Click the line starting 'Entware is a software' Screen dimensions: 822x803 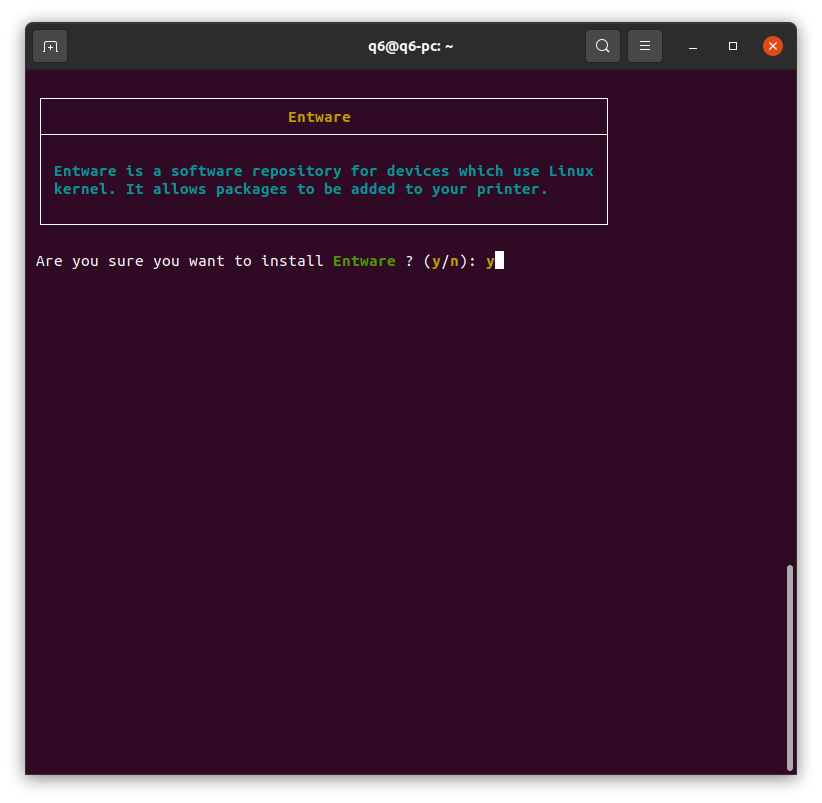(x=323, y=171)
